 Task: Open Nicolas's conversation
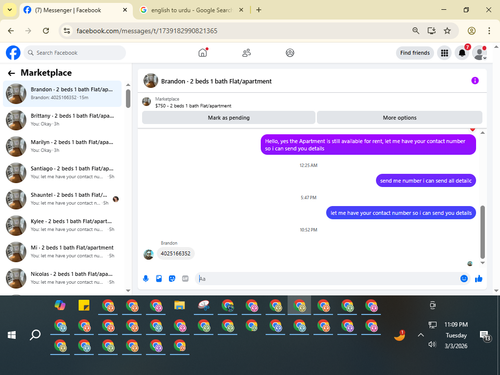click(62, 278)
